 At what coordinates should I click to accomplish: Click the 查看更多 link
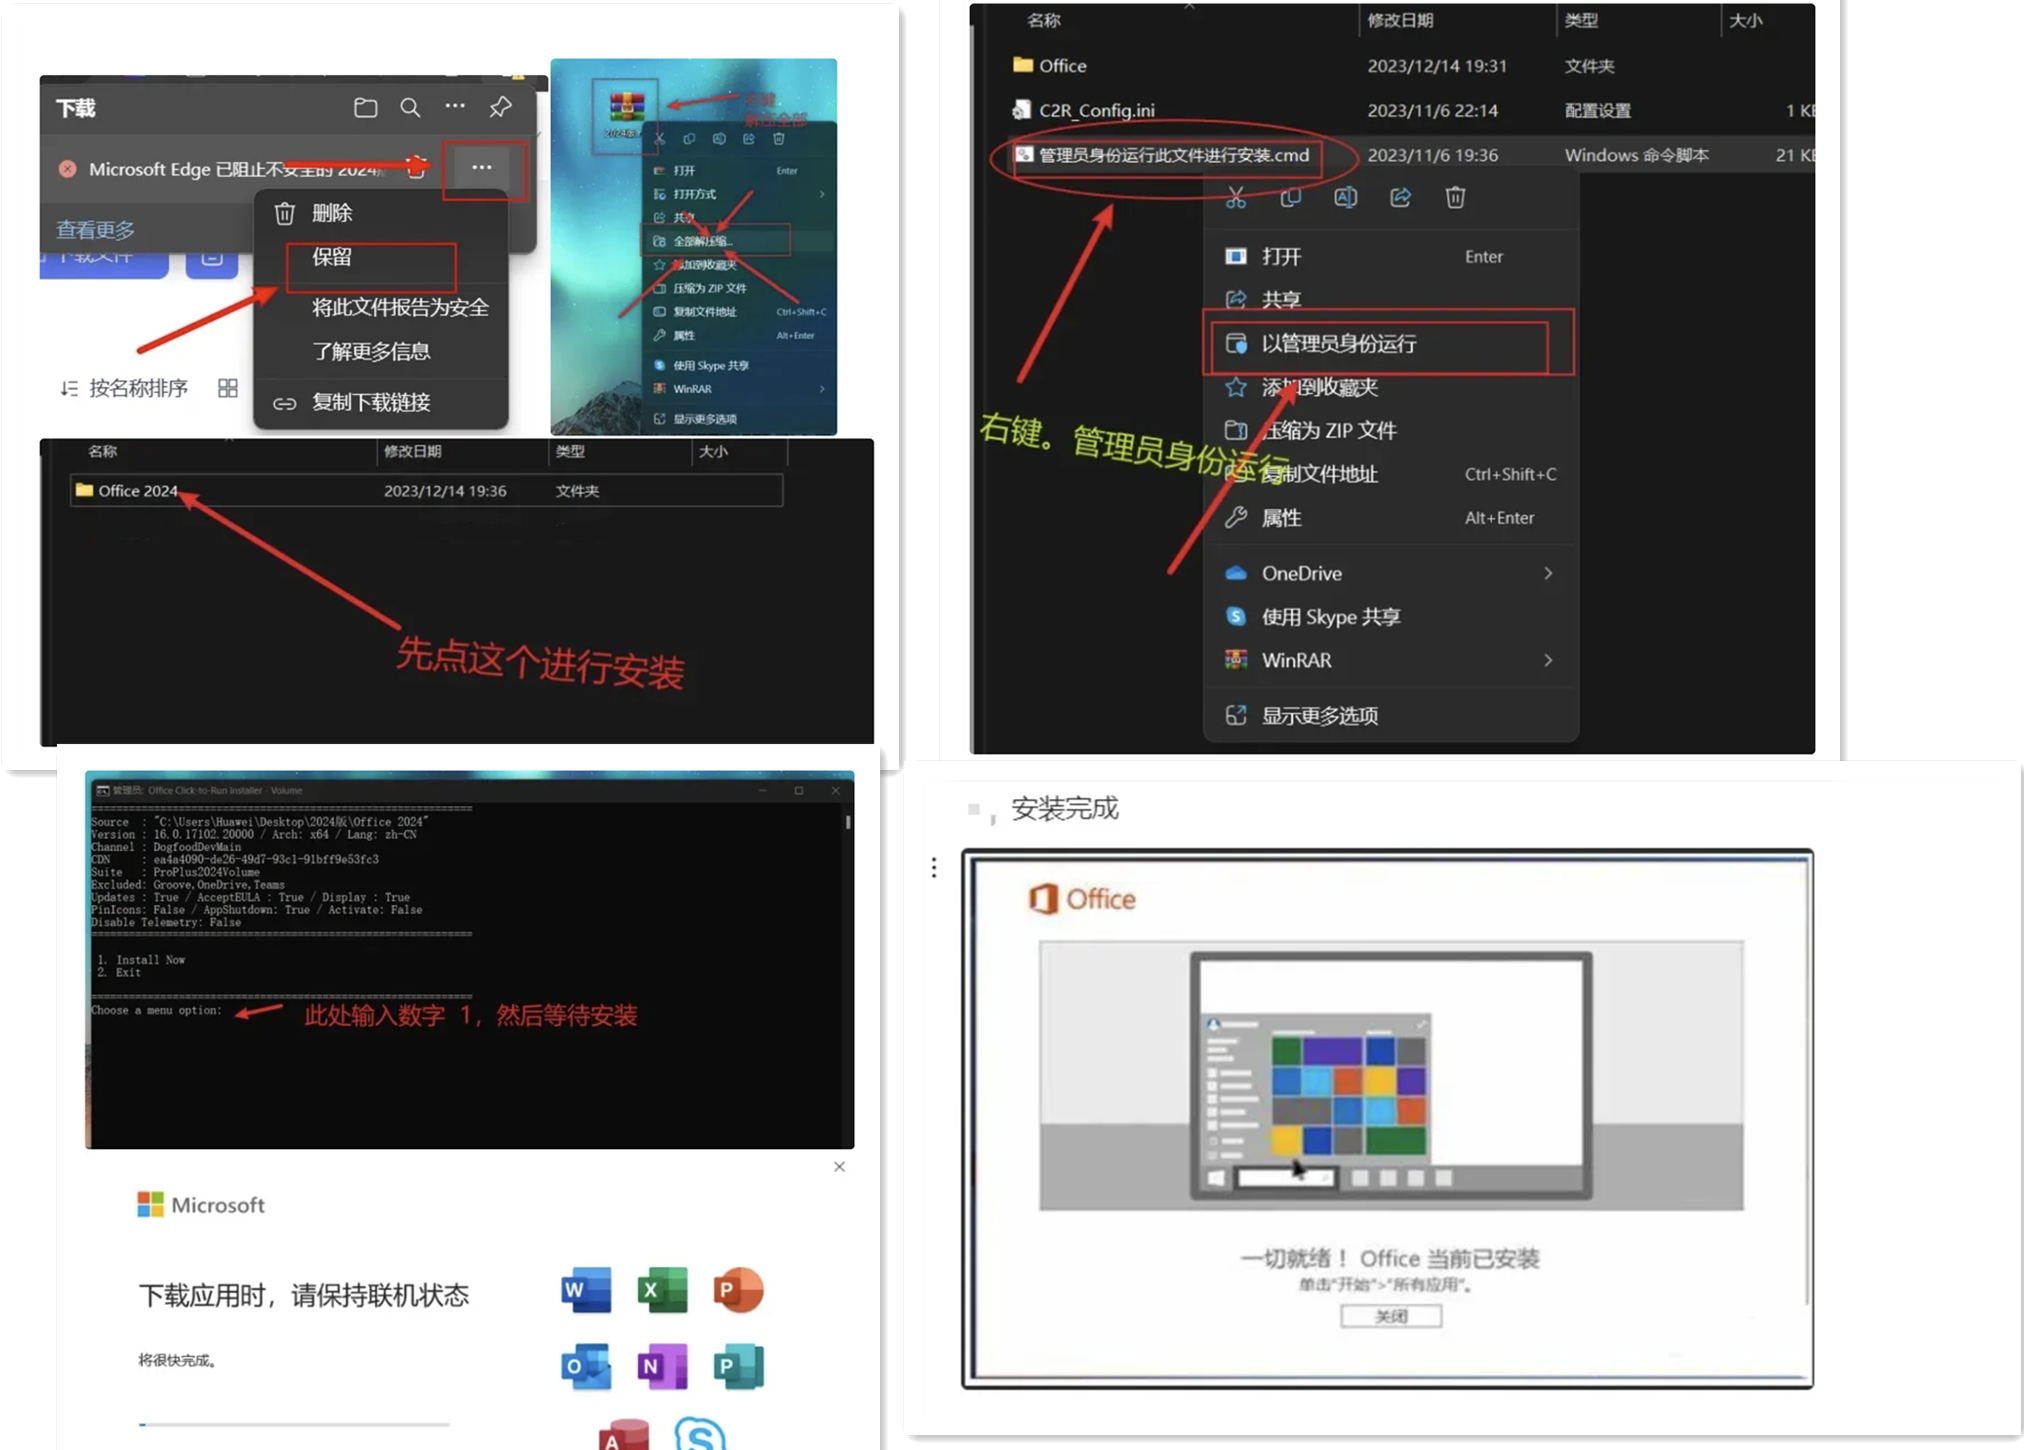tap(95, 230)
